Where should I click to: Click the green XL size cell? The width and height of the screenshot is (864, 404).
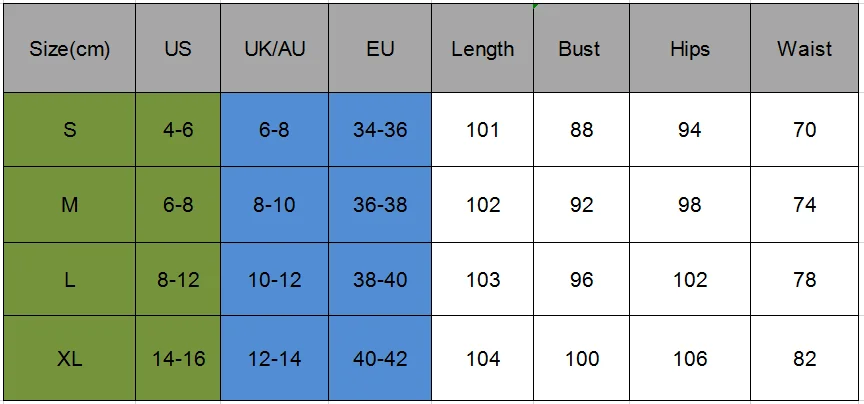(69, 358)
